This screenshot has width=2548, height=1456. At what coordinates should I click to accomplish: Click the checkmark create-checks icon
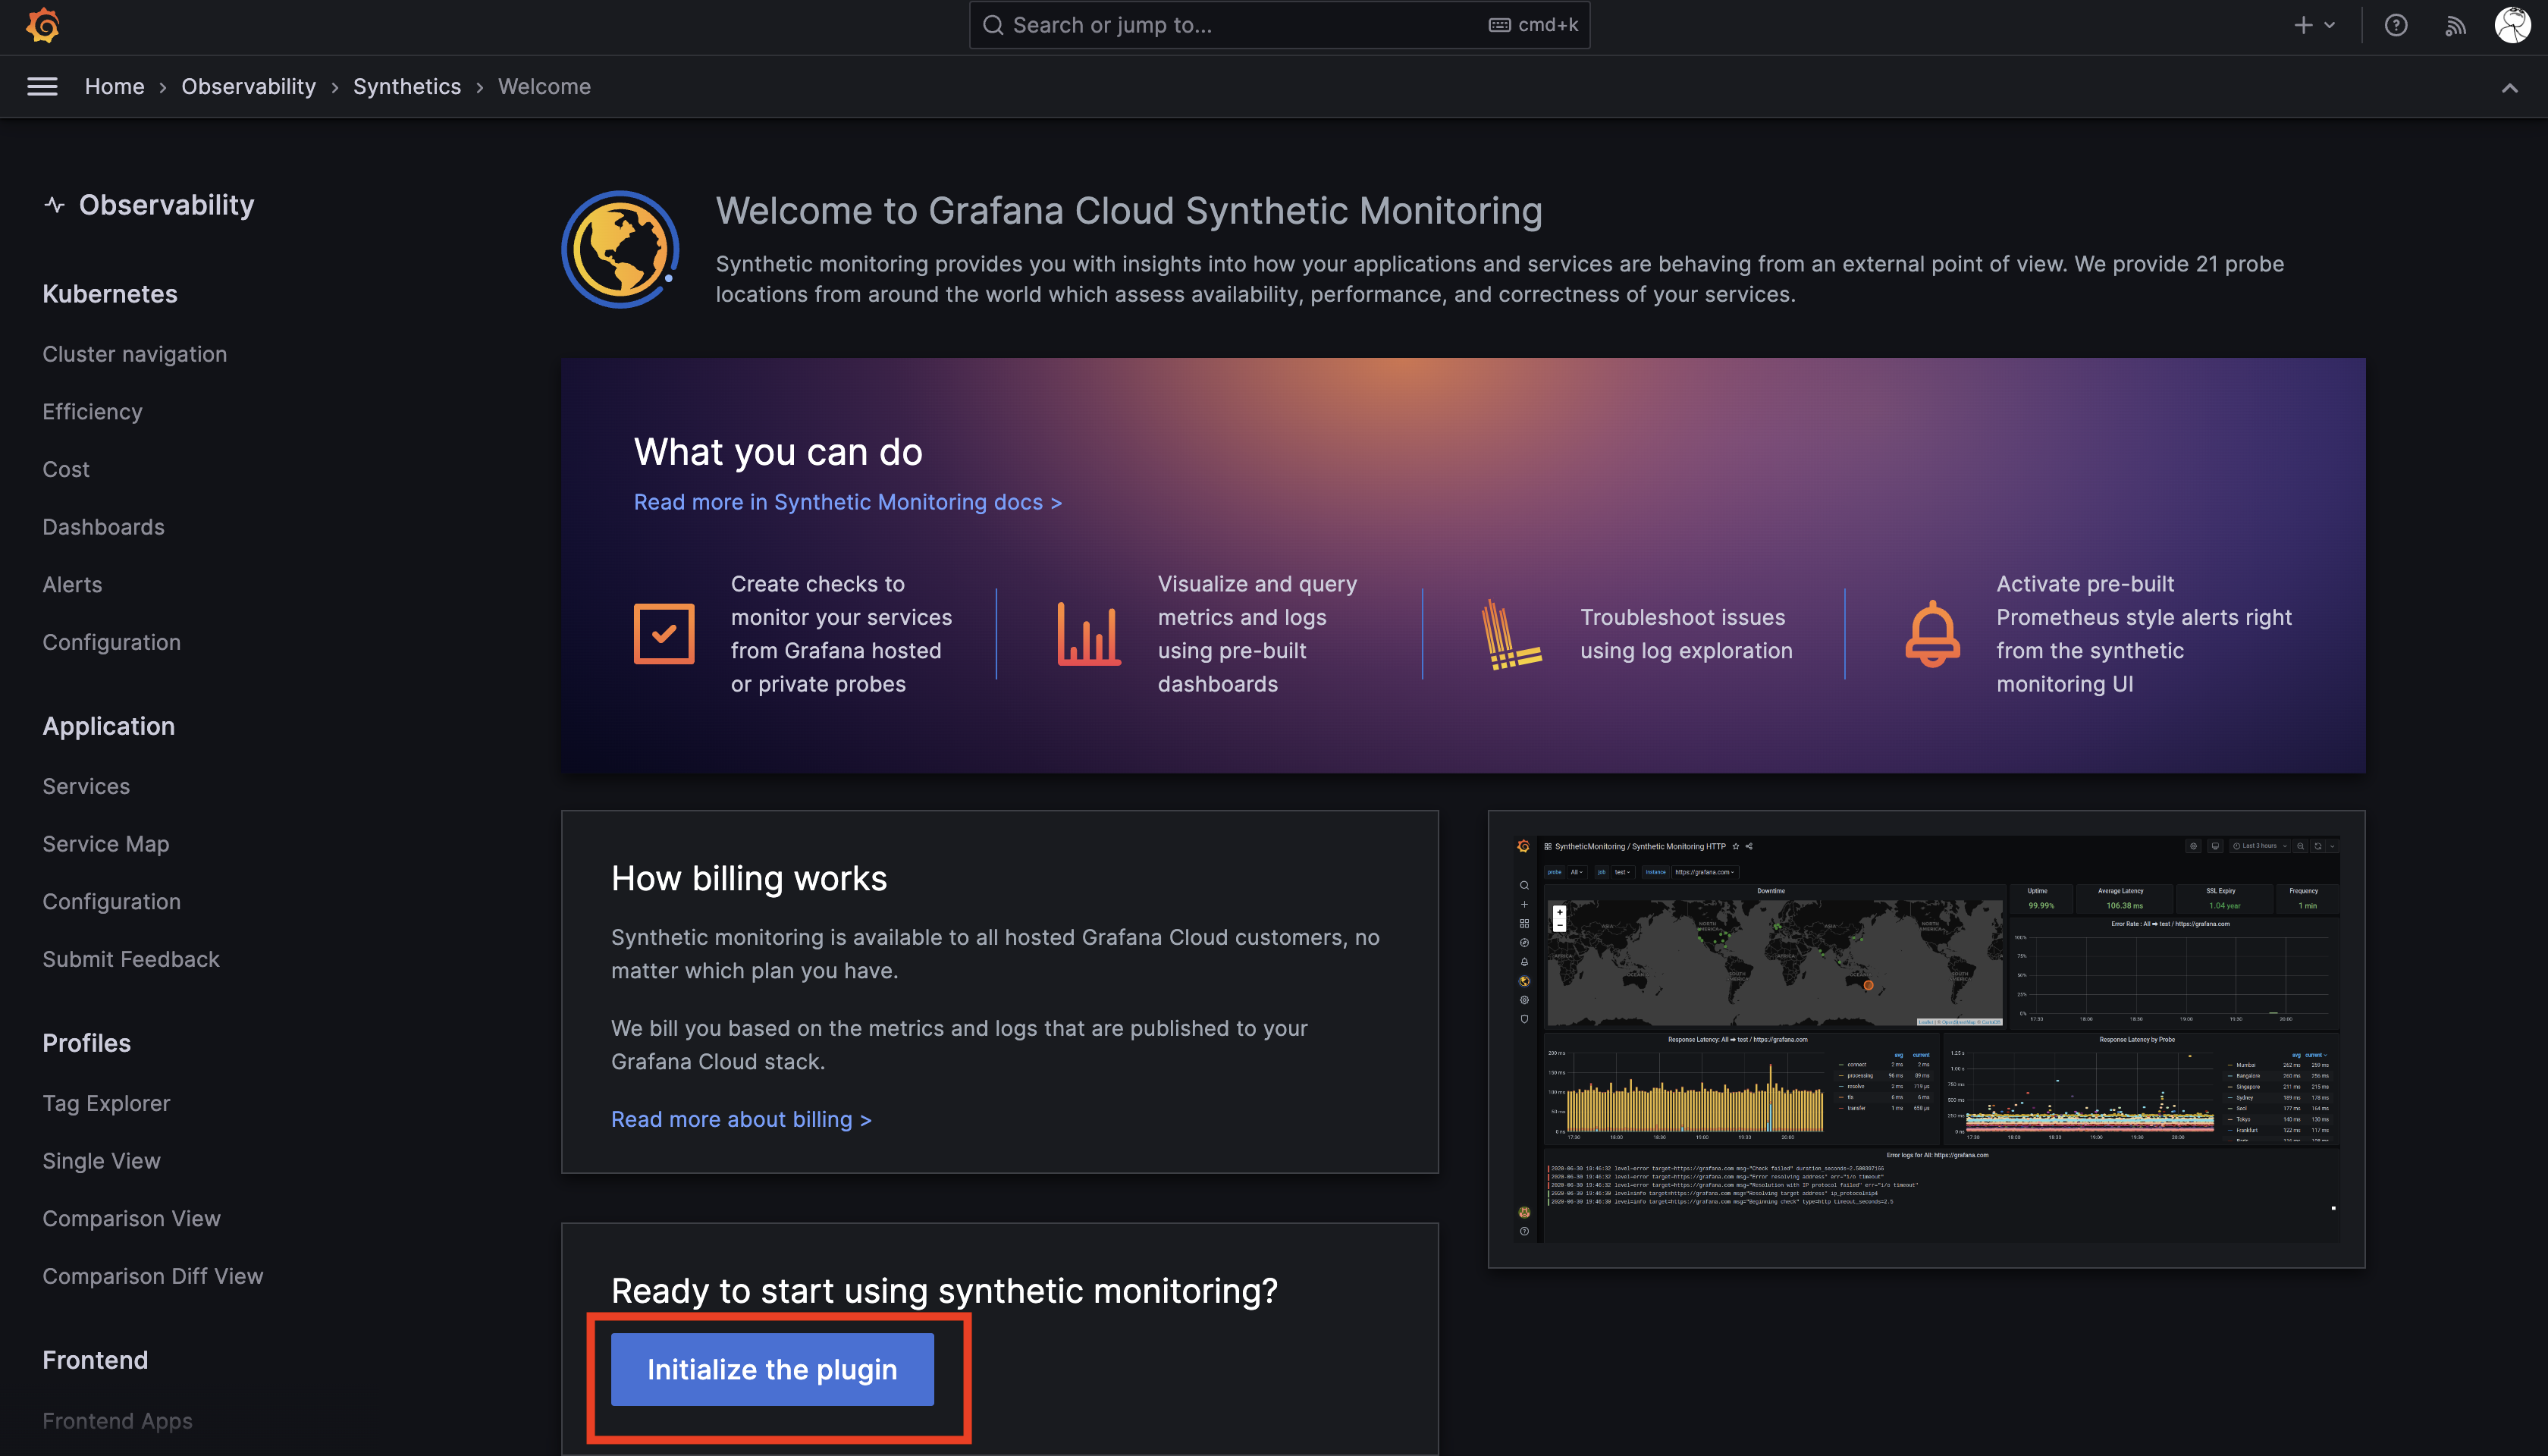(664, 633)
